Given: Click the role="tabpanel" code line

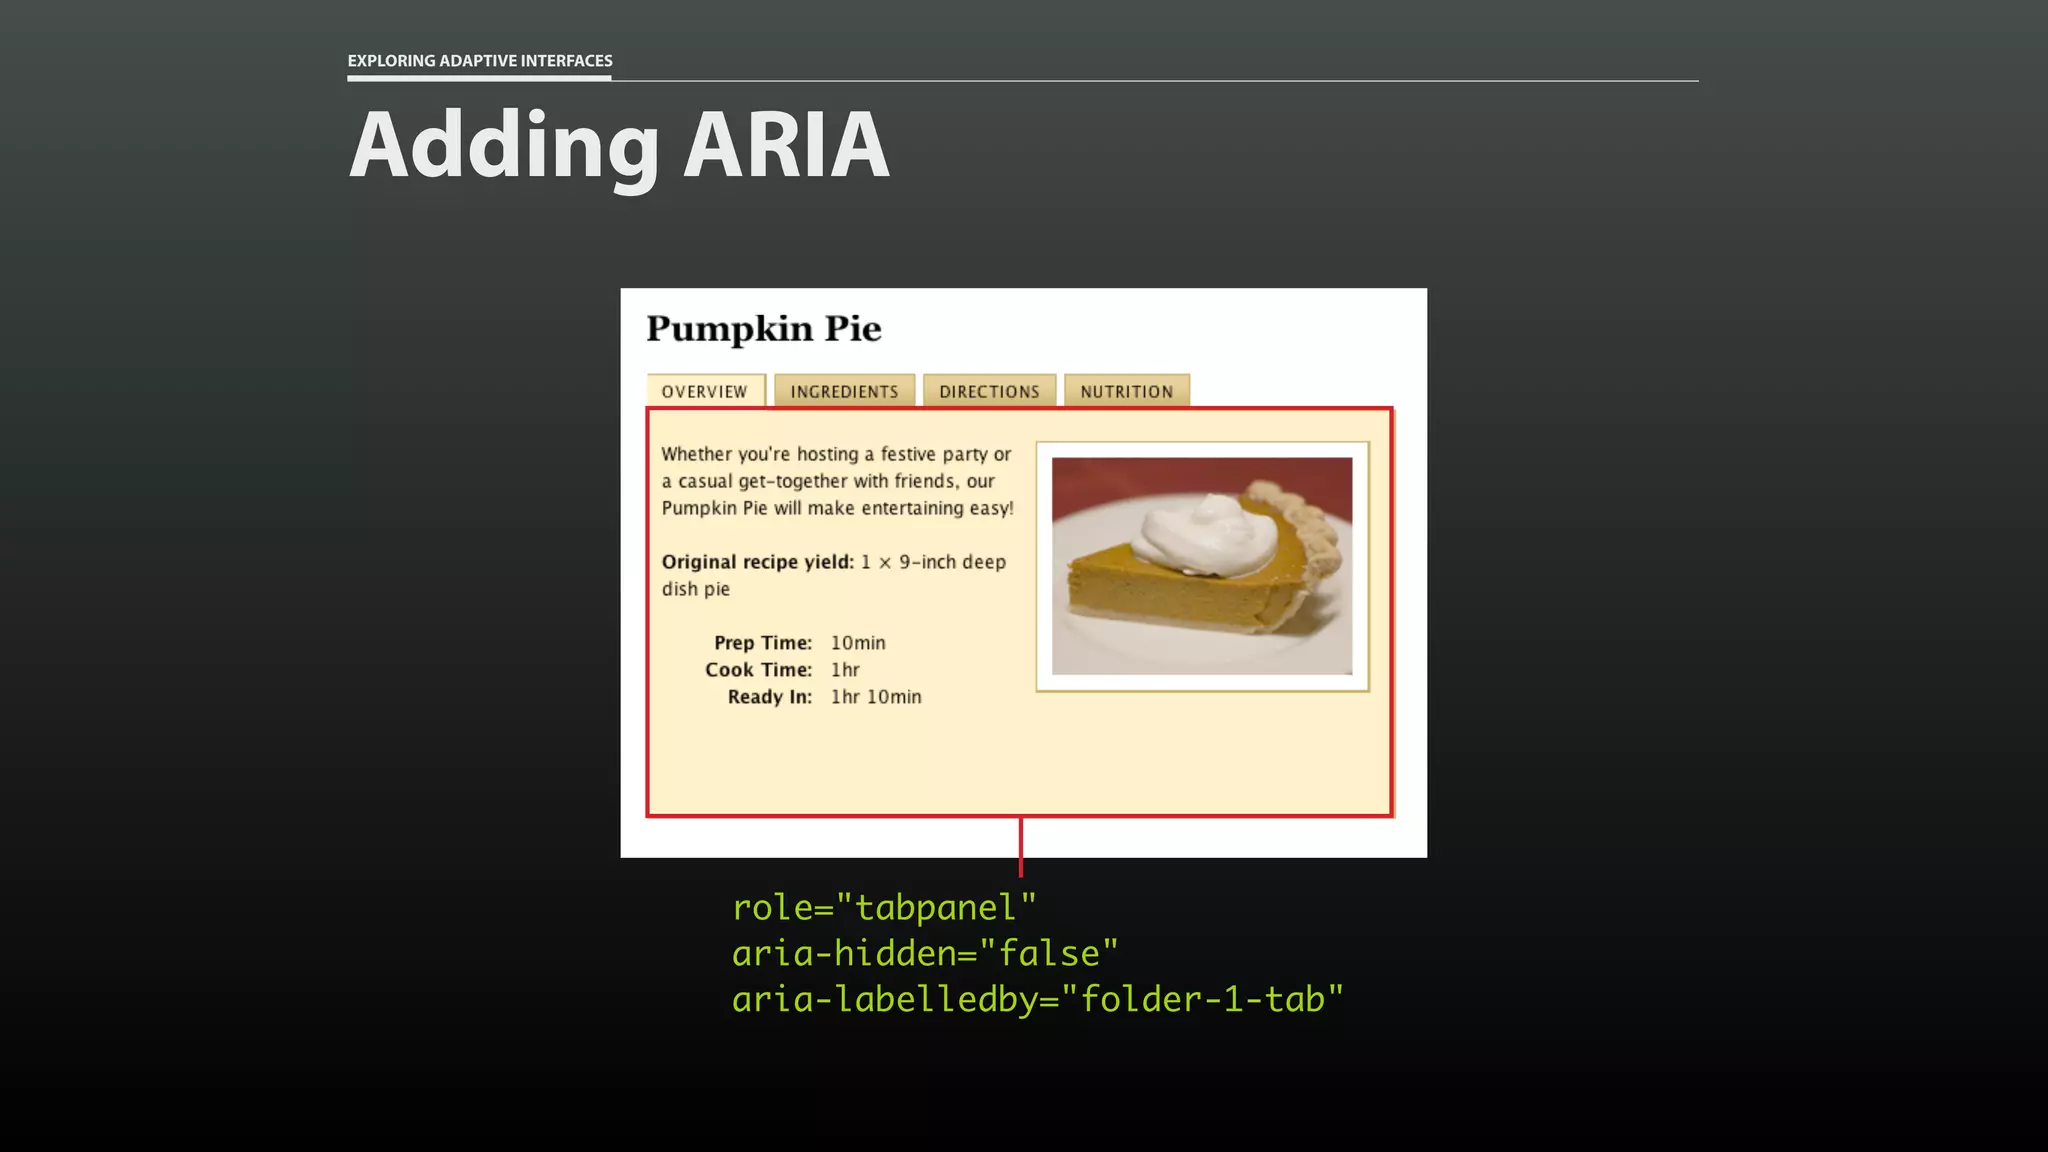Looking at the screenshot, I should click(884, 908).
